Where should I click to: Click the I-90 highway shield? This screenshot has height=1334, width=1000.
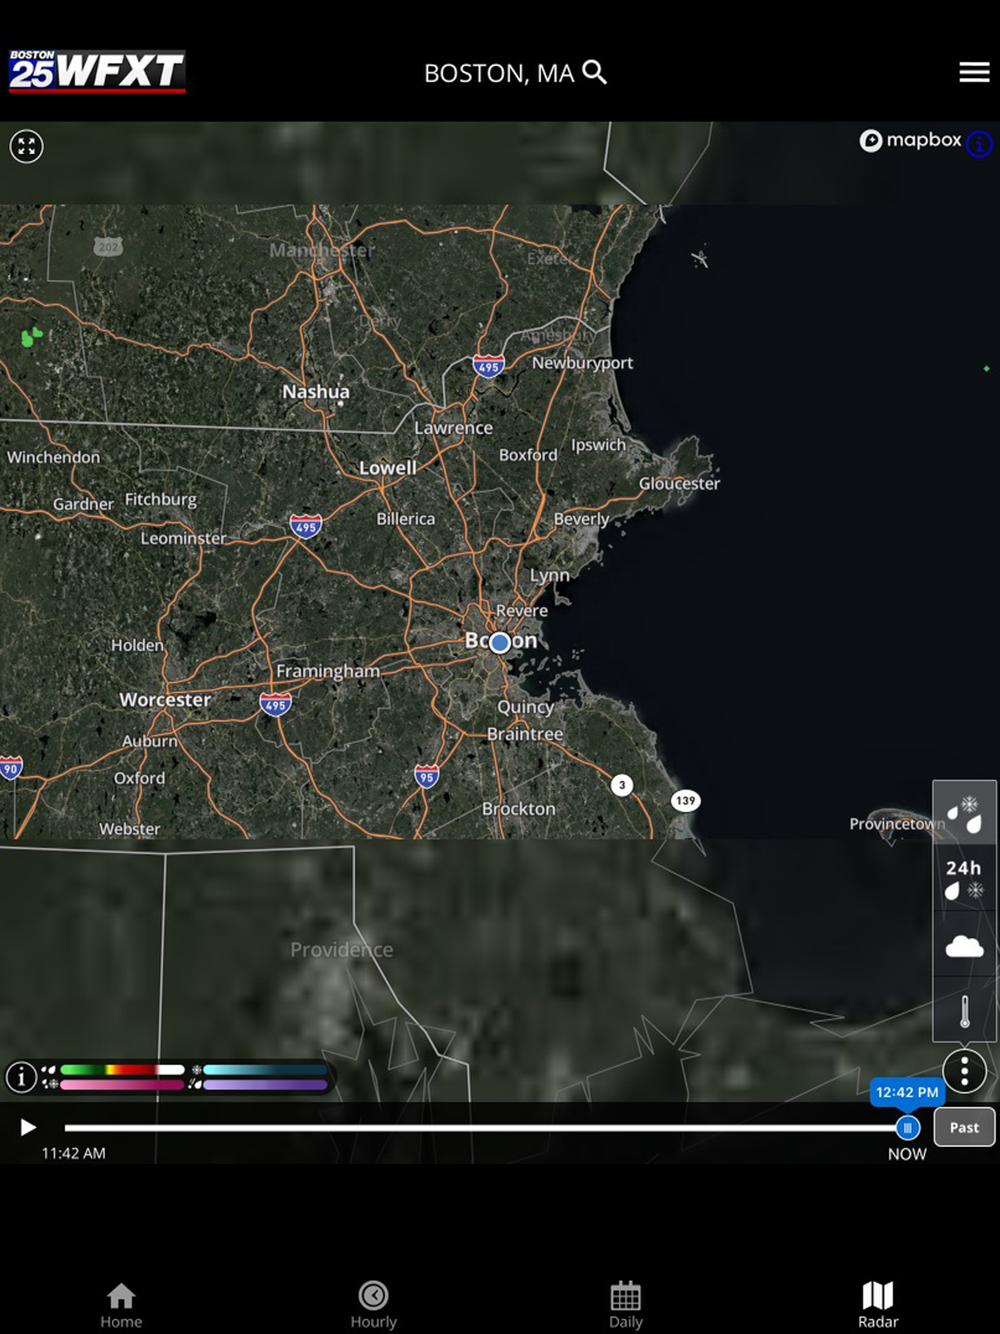[x=10, y=768]
